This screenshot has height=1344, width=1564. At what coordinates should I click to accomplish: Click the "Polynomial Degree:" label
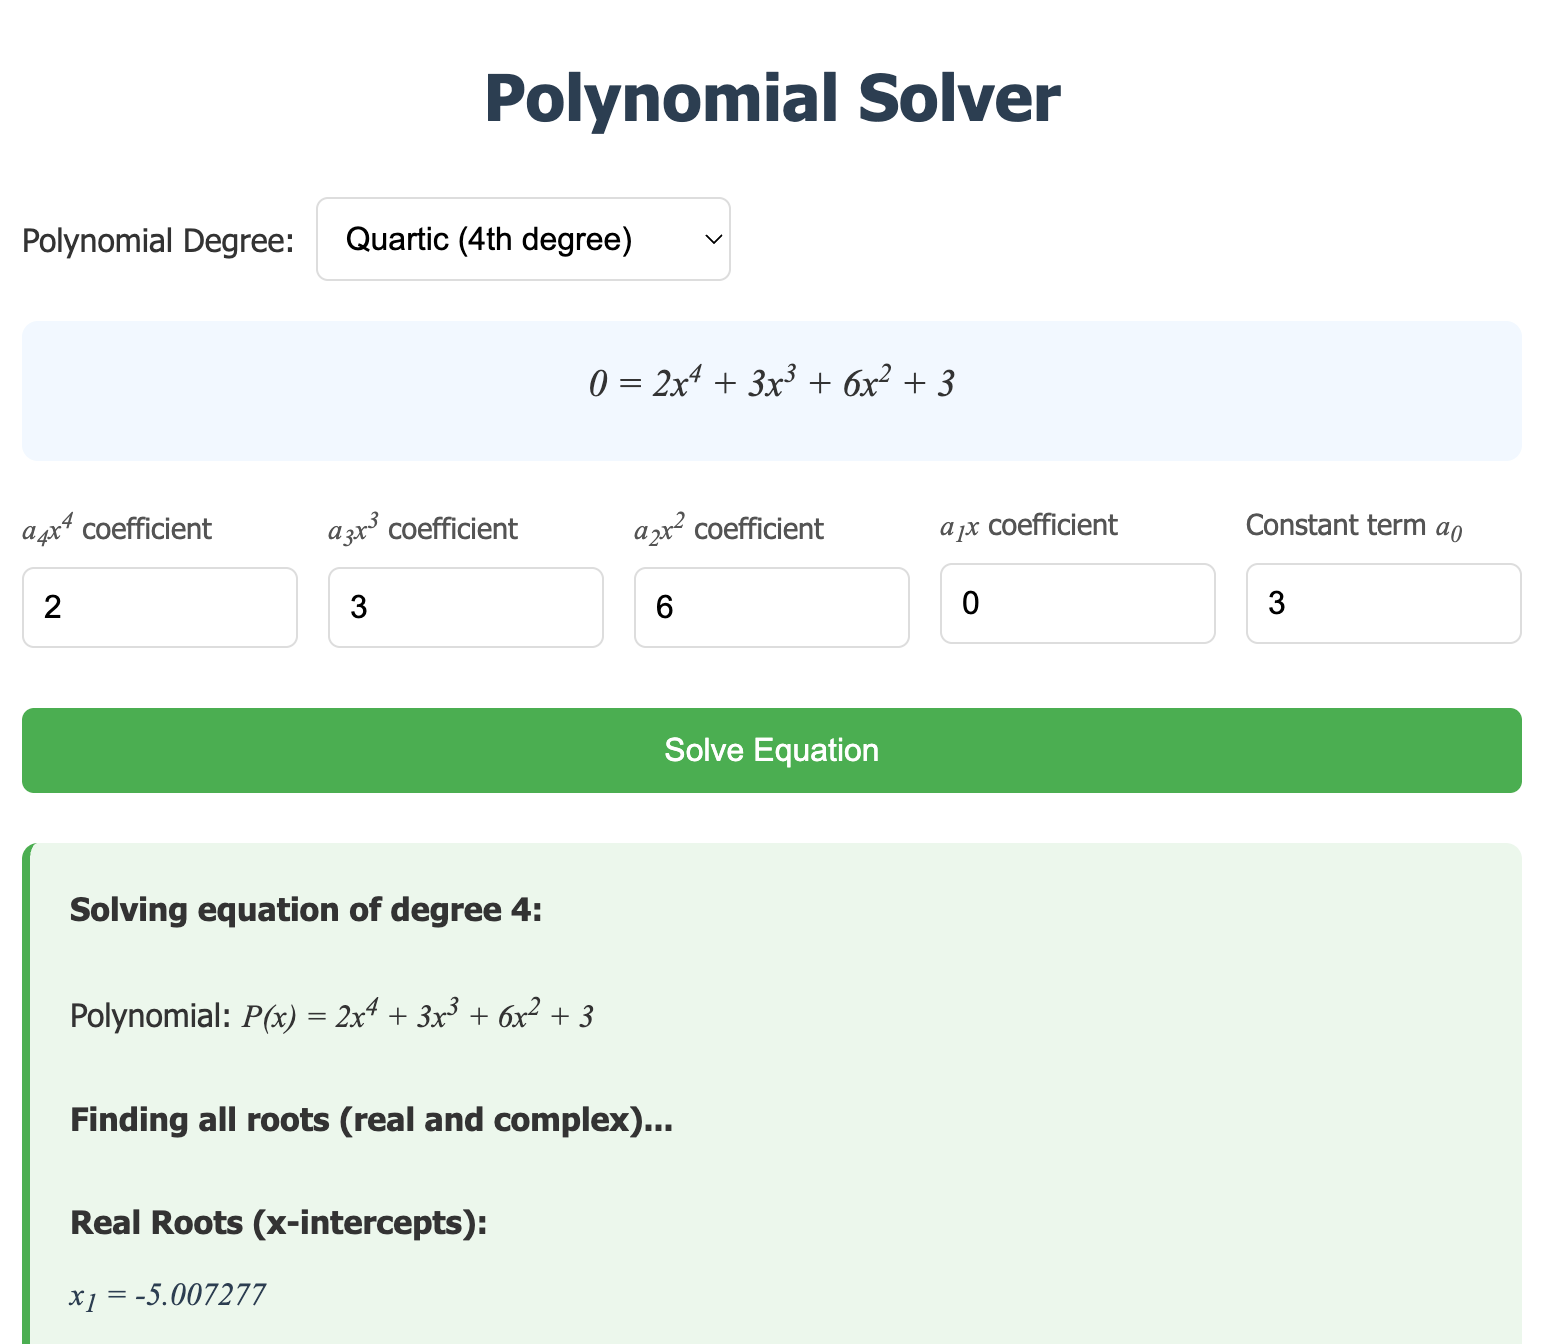(x=158, y=241)
